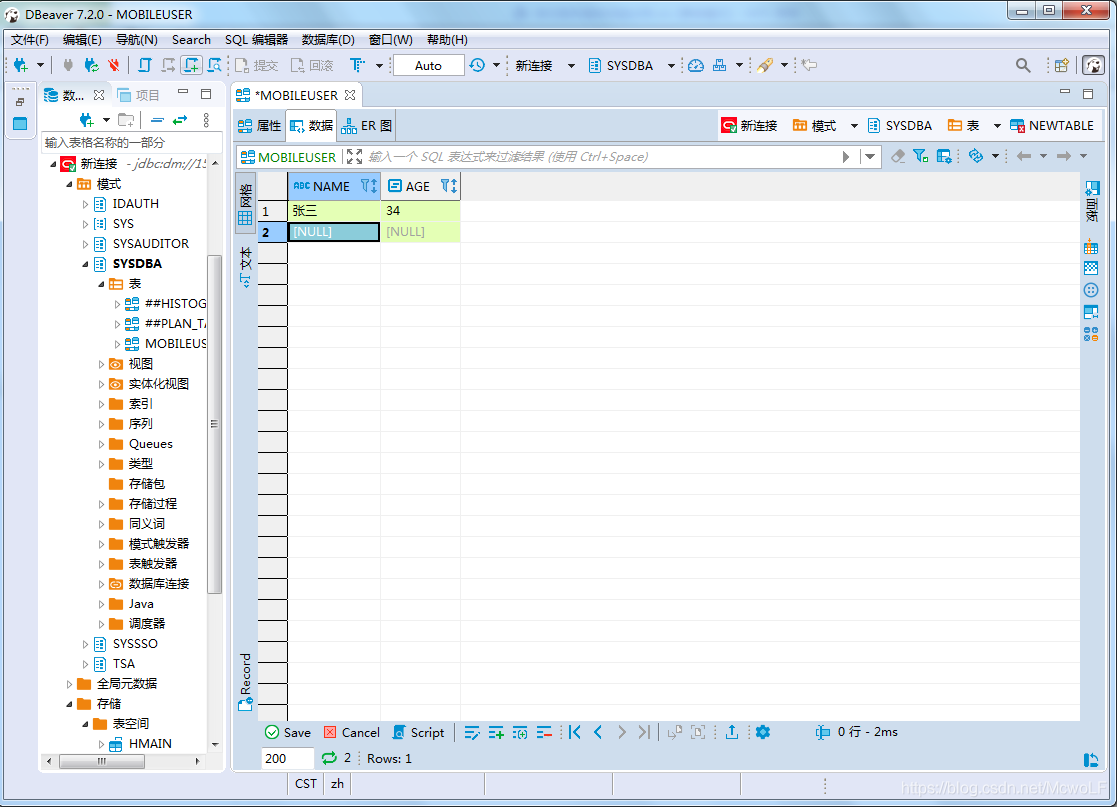1117x807 pixels.
Task: Open the 窗口(W) menu
Action: 390,40
